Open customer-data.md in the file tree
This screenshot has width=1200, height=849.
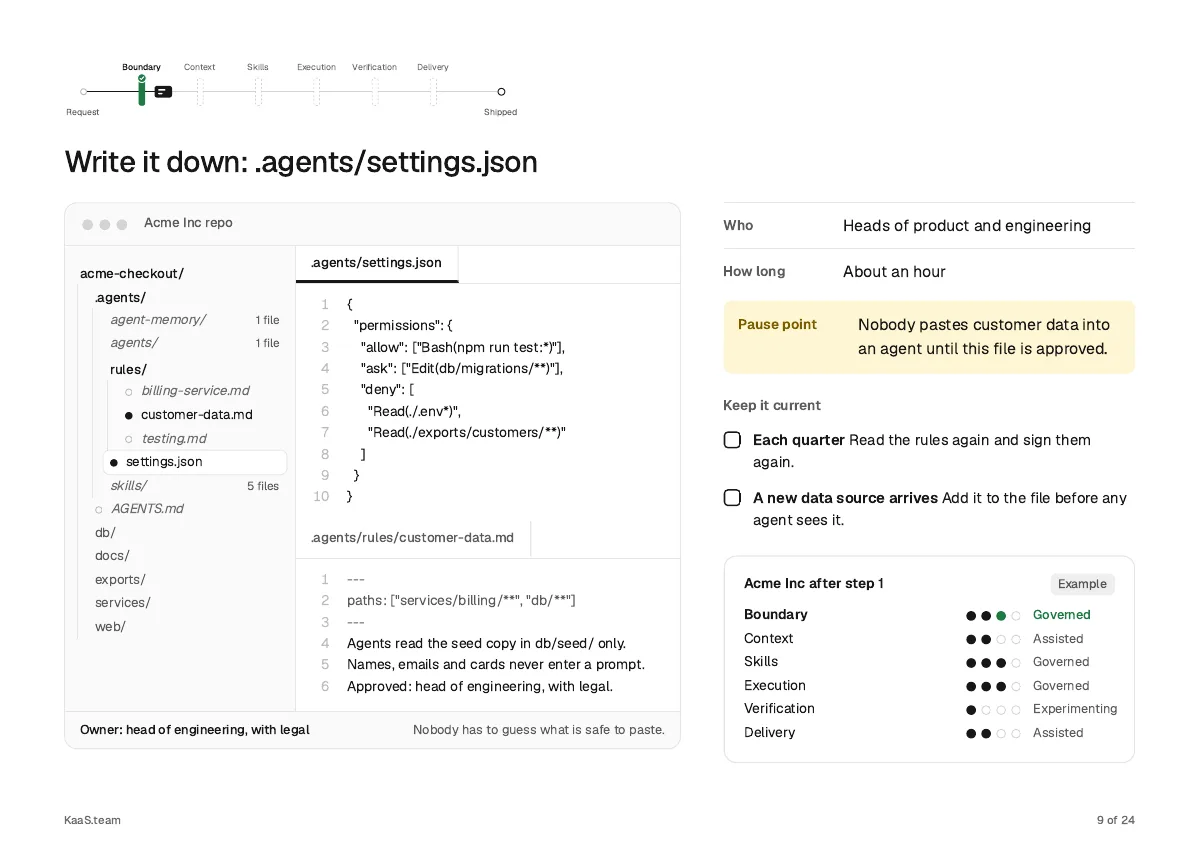197,415
